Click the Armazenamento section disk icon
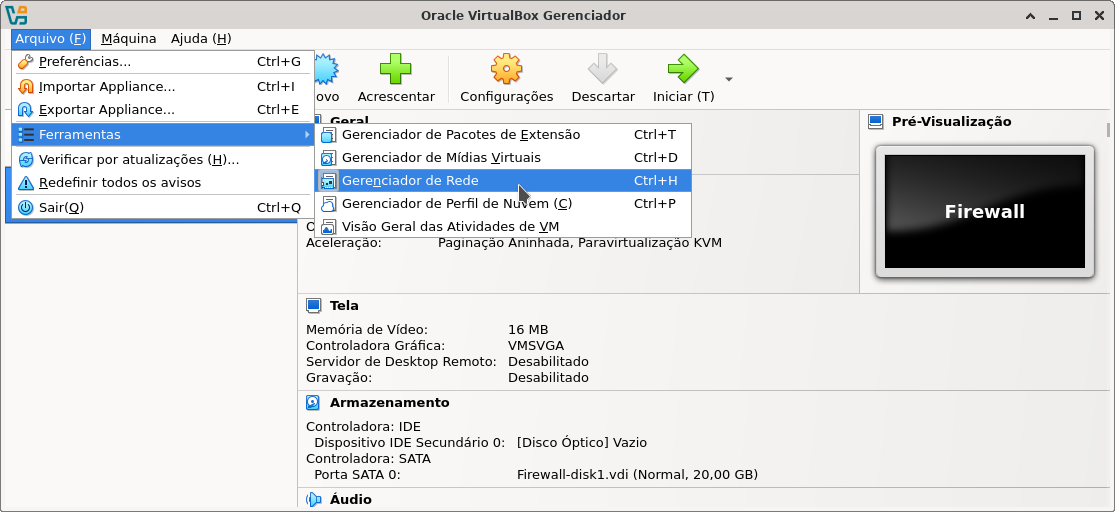Viewport: 1115px width, 512px height. point(314,403)
